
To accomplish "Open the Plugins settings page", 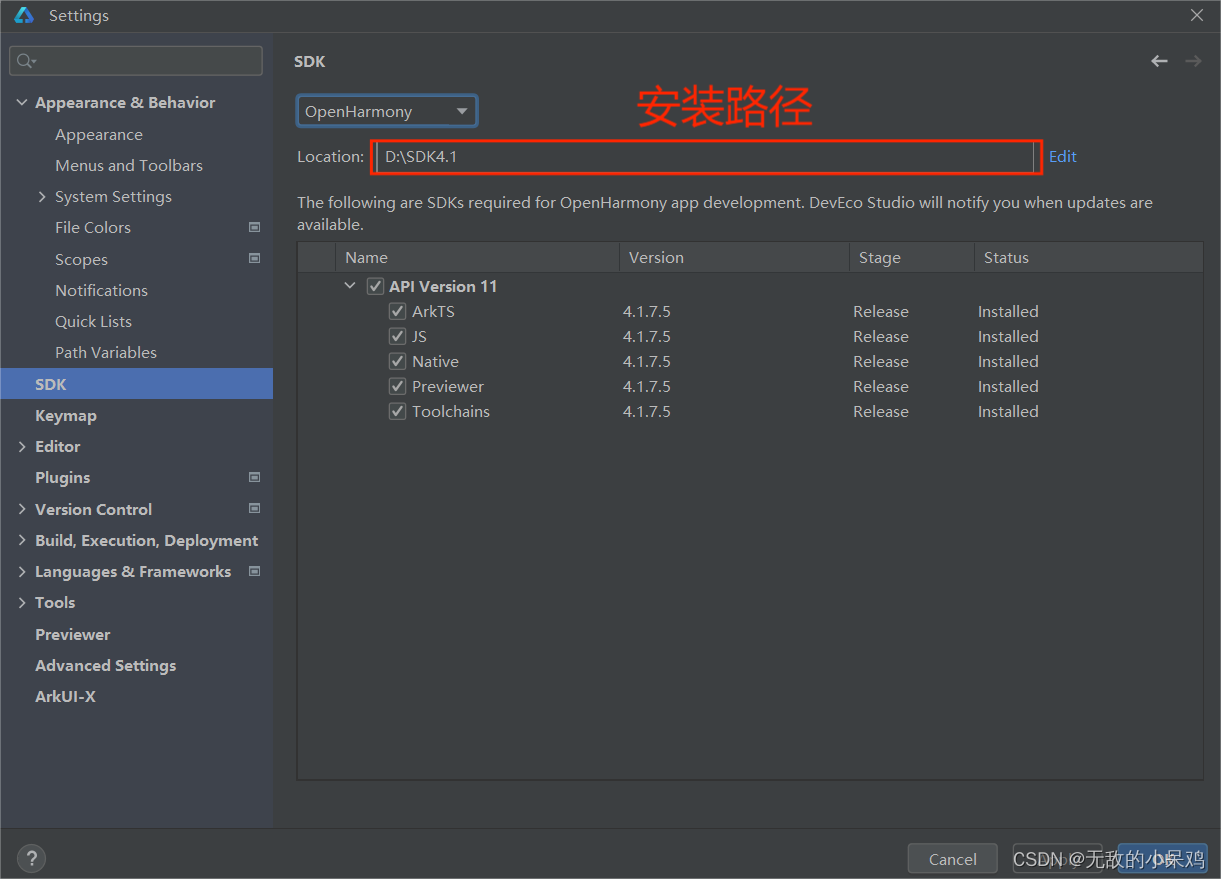I will tap(63, 477).
